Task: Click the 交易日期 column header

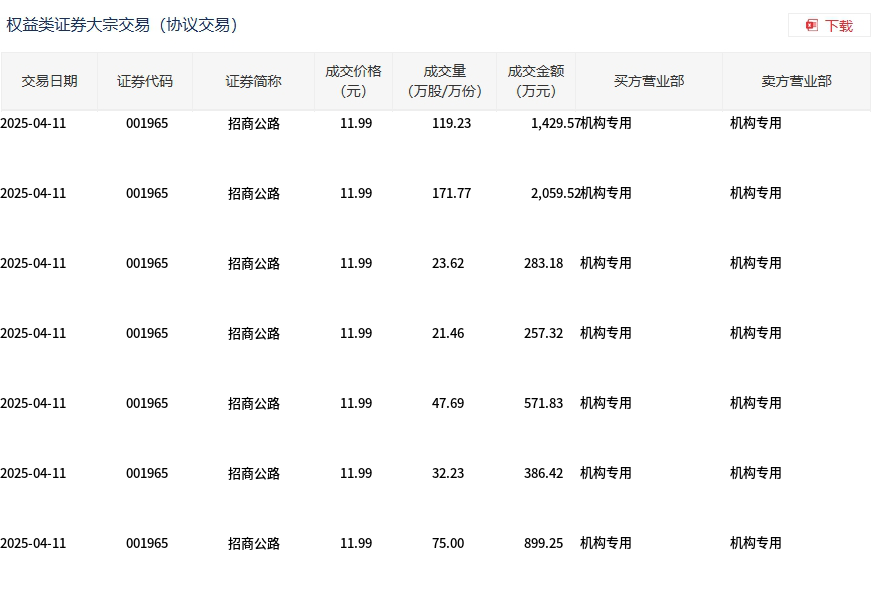Action: (49, 81)
